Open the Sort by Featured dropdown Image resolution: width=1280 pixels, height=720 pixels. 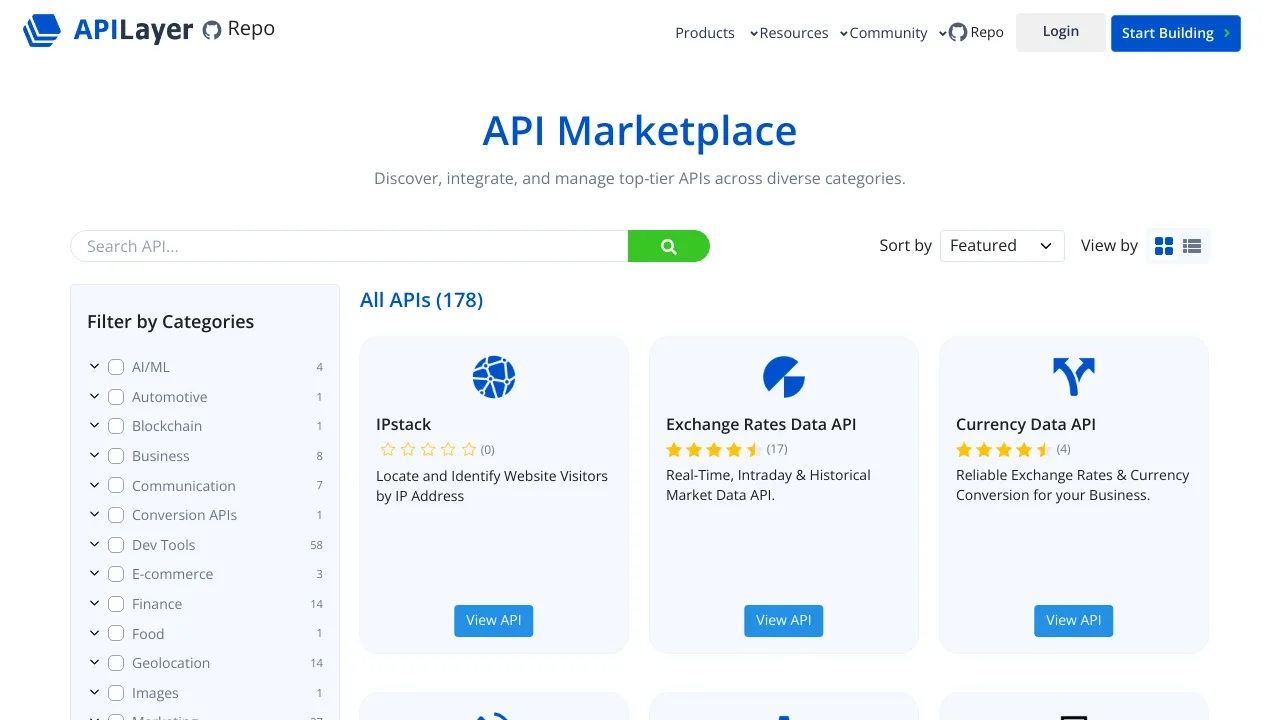[1002, 246]
